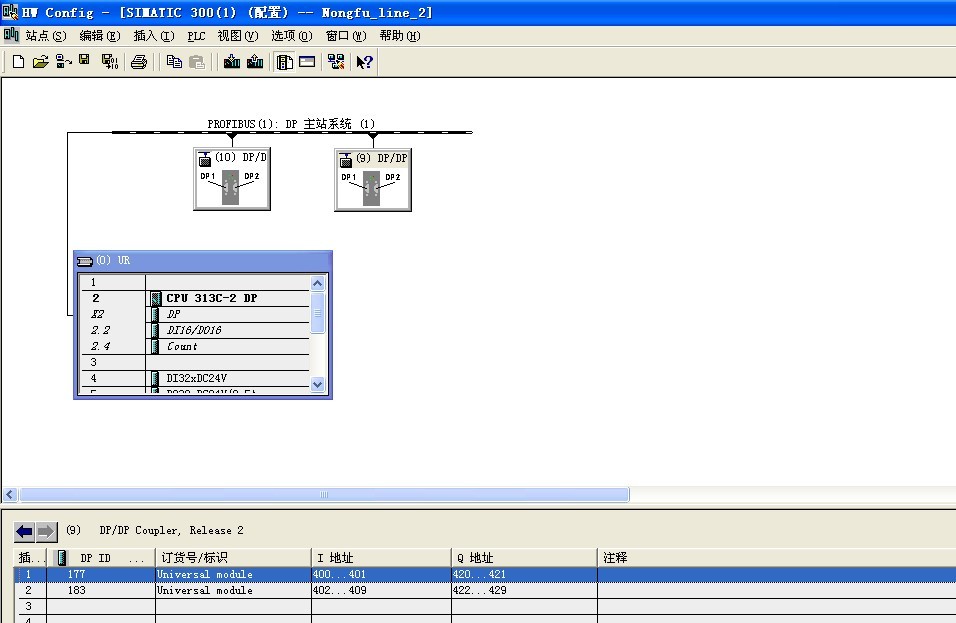Click I address cell 402...409
The image size is (956, 623).
pyautogui.click(x=382, y=590)
